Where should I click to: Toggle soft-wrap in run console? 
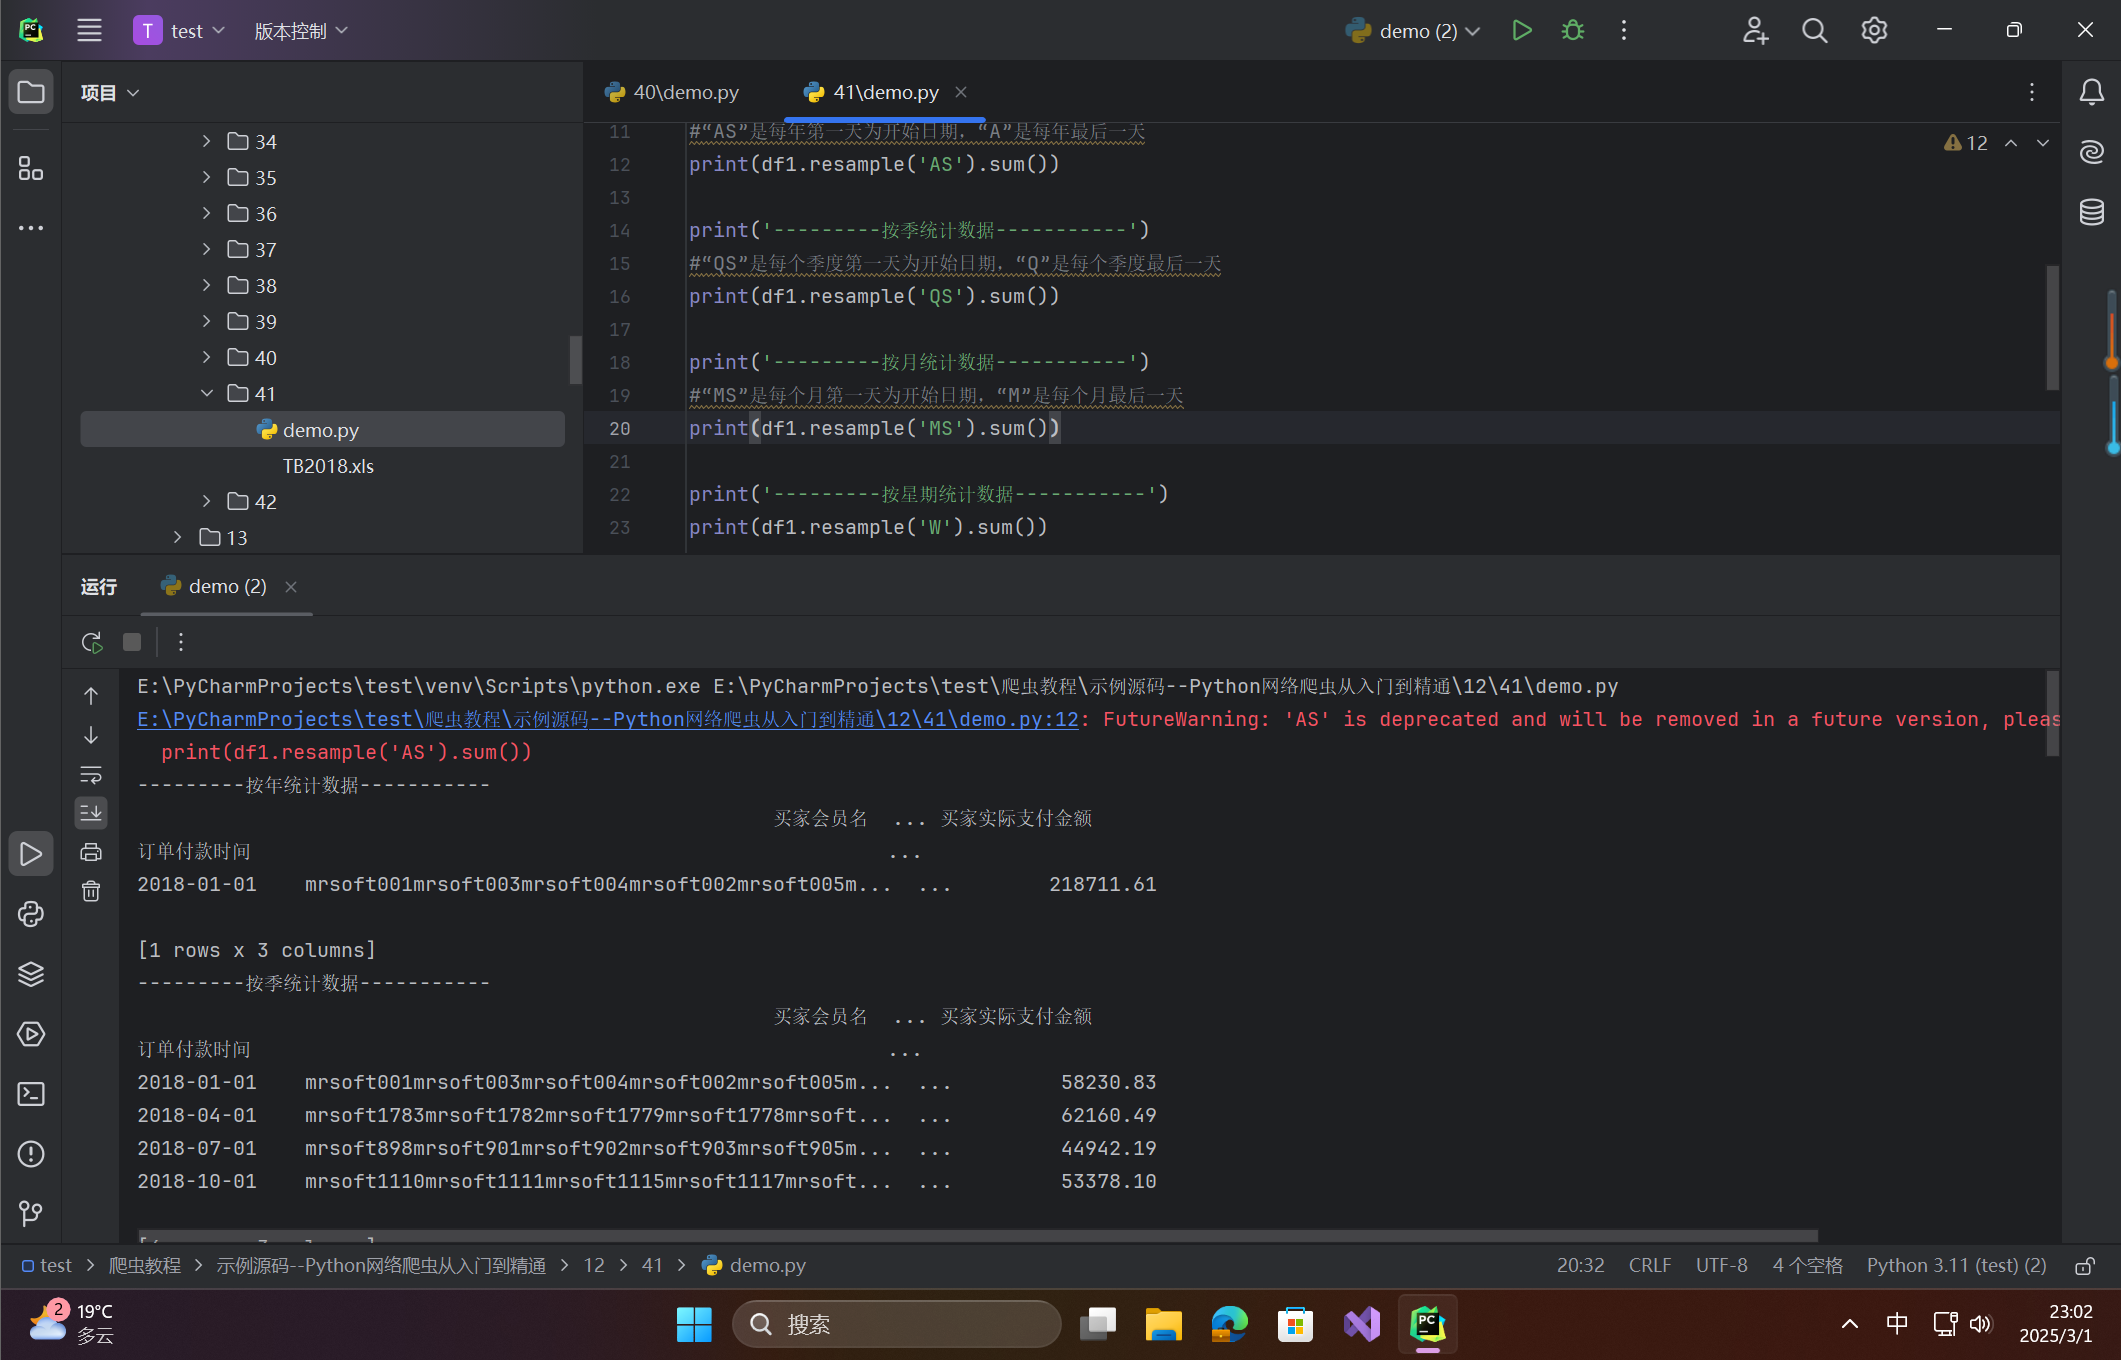[91, 774]
